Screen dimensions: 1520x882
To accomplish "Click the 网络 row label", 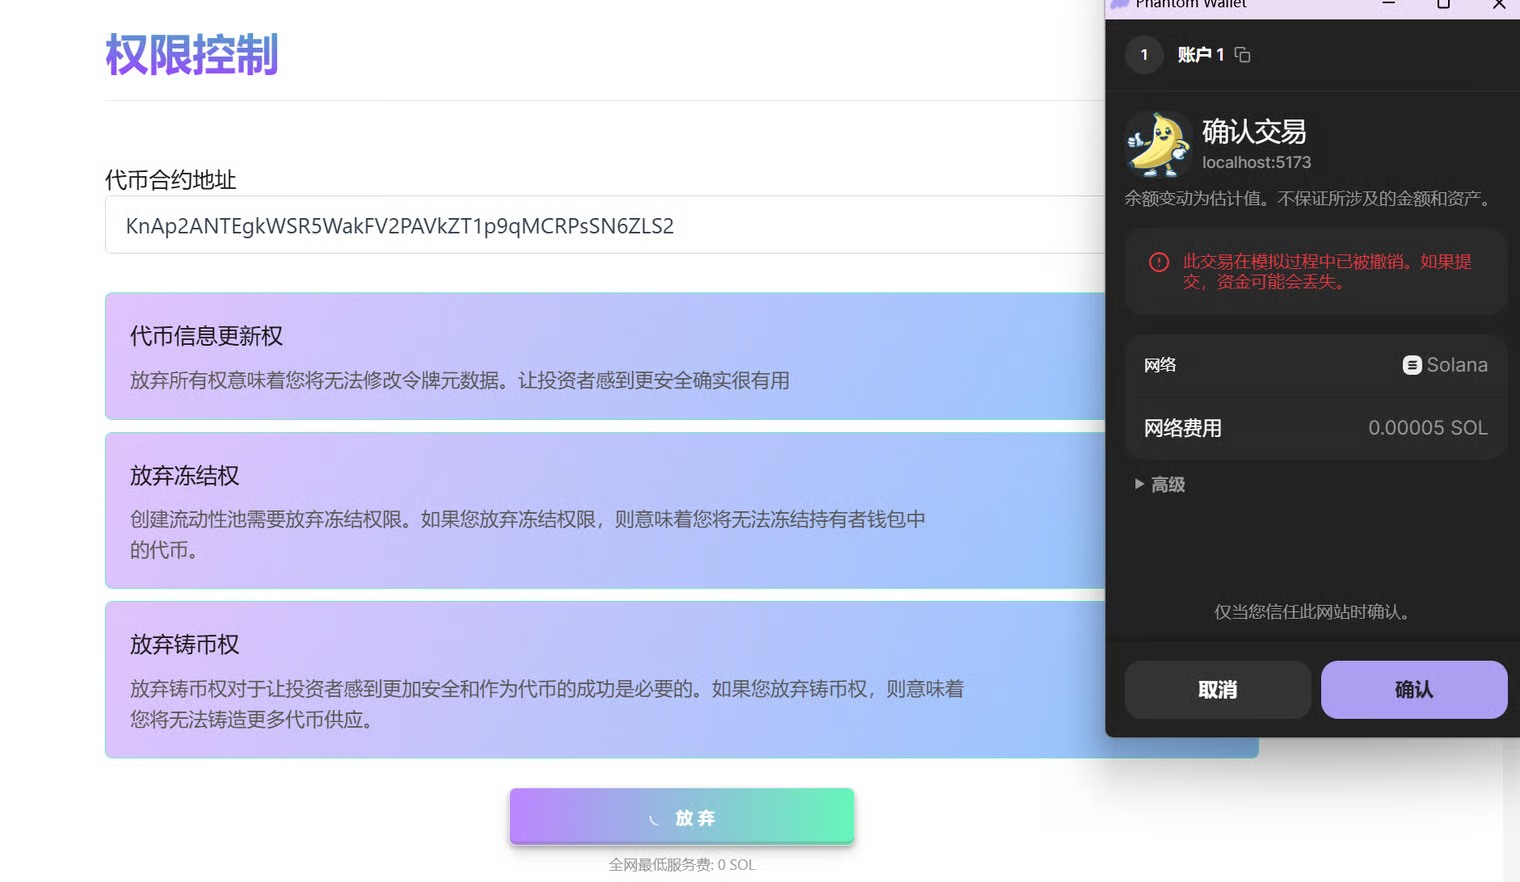I will coord(1160,365).
